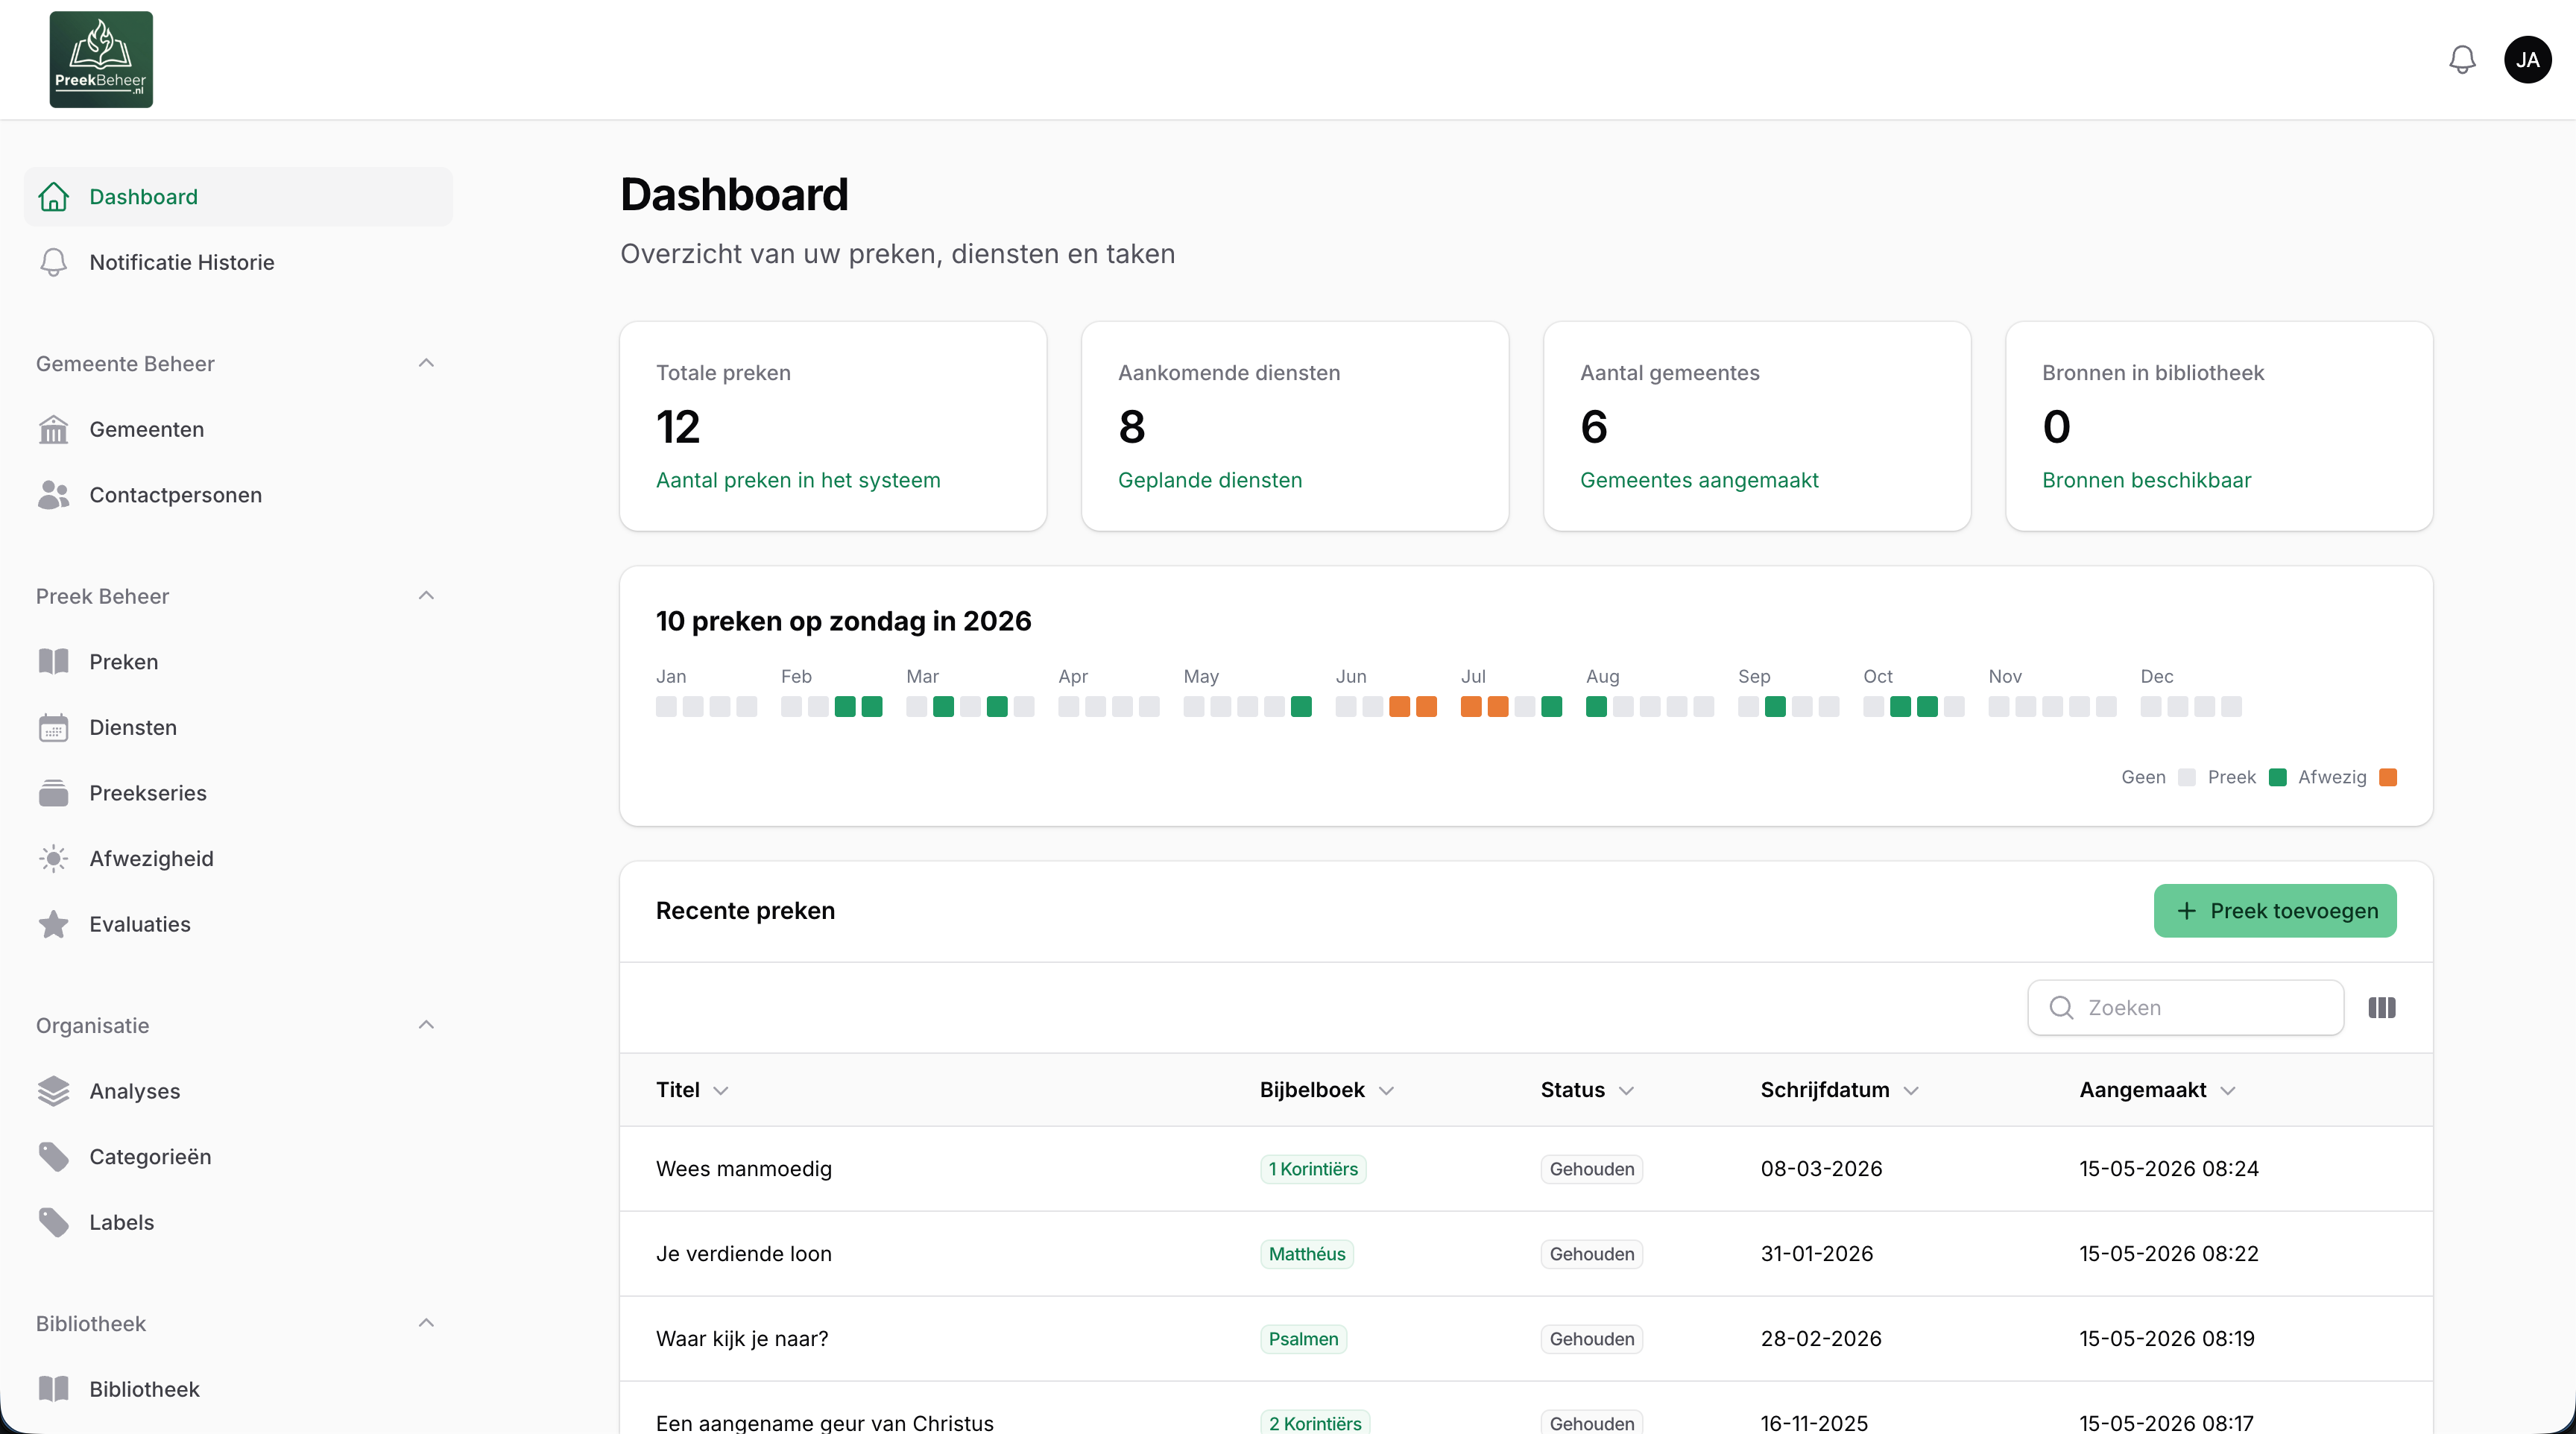Click the 'Psalmen' badge
The height and width of the screenshot is (1434, 2576).
[1303, 1339]
